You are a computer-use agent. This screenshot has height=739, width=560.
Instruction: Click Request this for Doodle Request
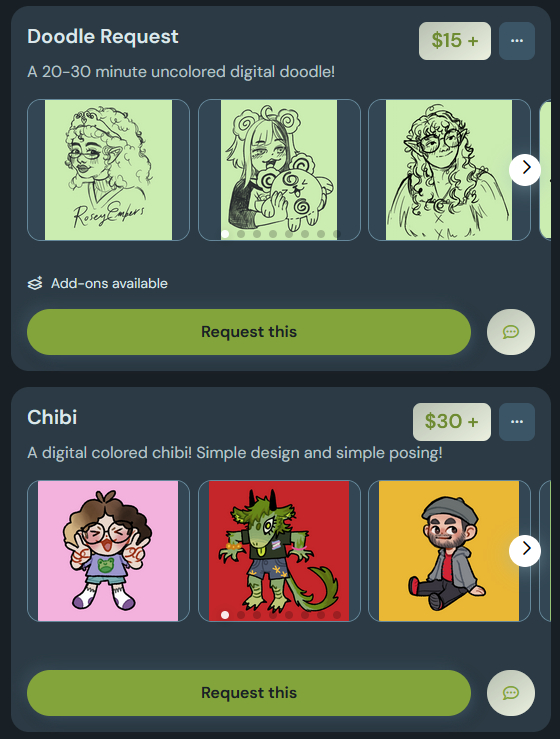tap(249, 332)
